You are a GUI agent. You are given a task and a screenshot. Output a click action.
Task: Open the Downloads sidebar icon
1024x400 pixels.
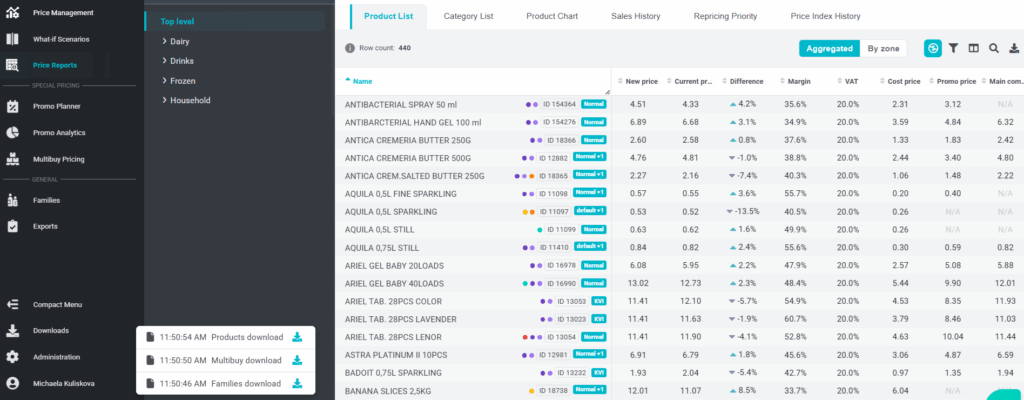(12, 331)
